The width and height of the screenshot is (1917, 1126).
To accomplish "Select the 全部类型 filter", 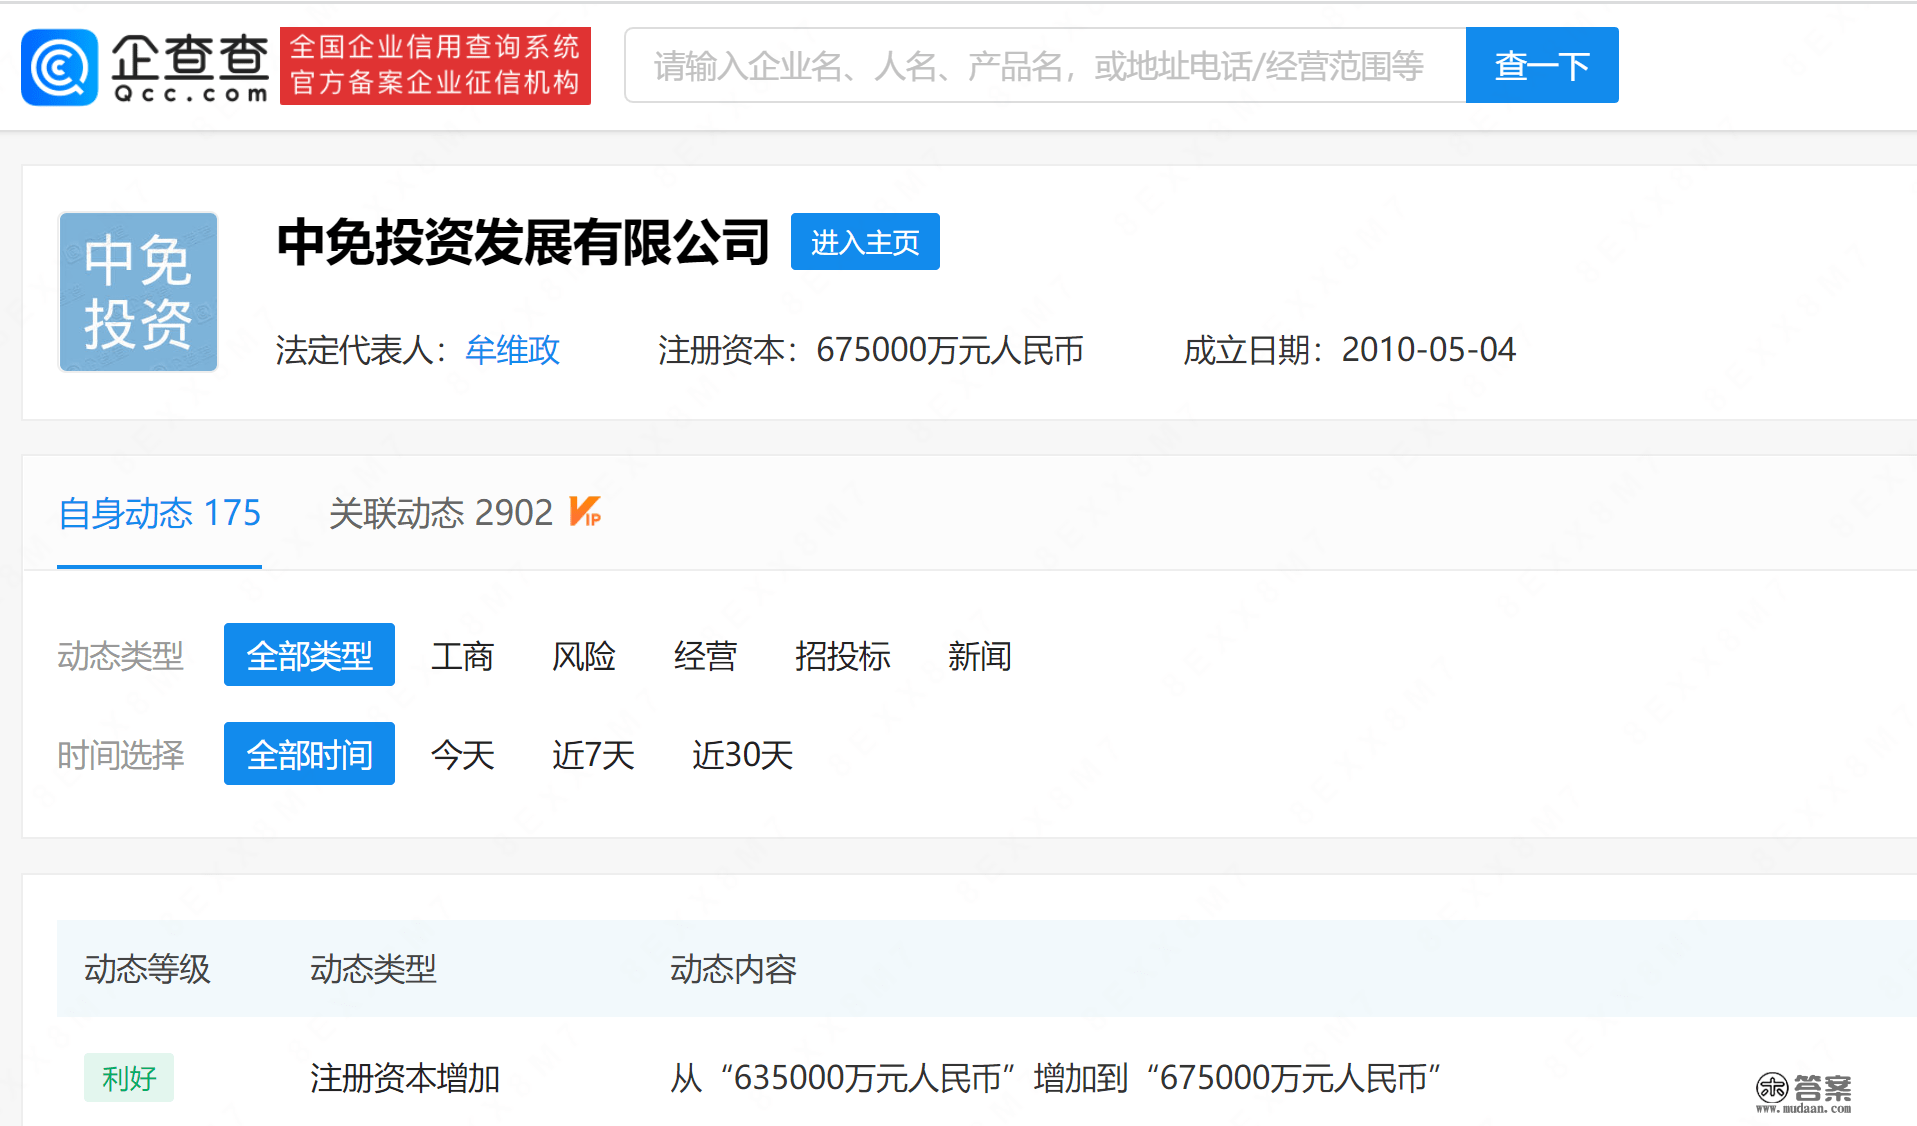I will (x=309, y=655).
